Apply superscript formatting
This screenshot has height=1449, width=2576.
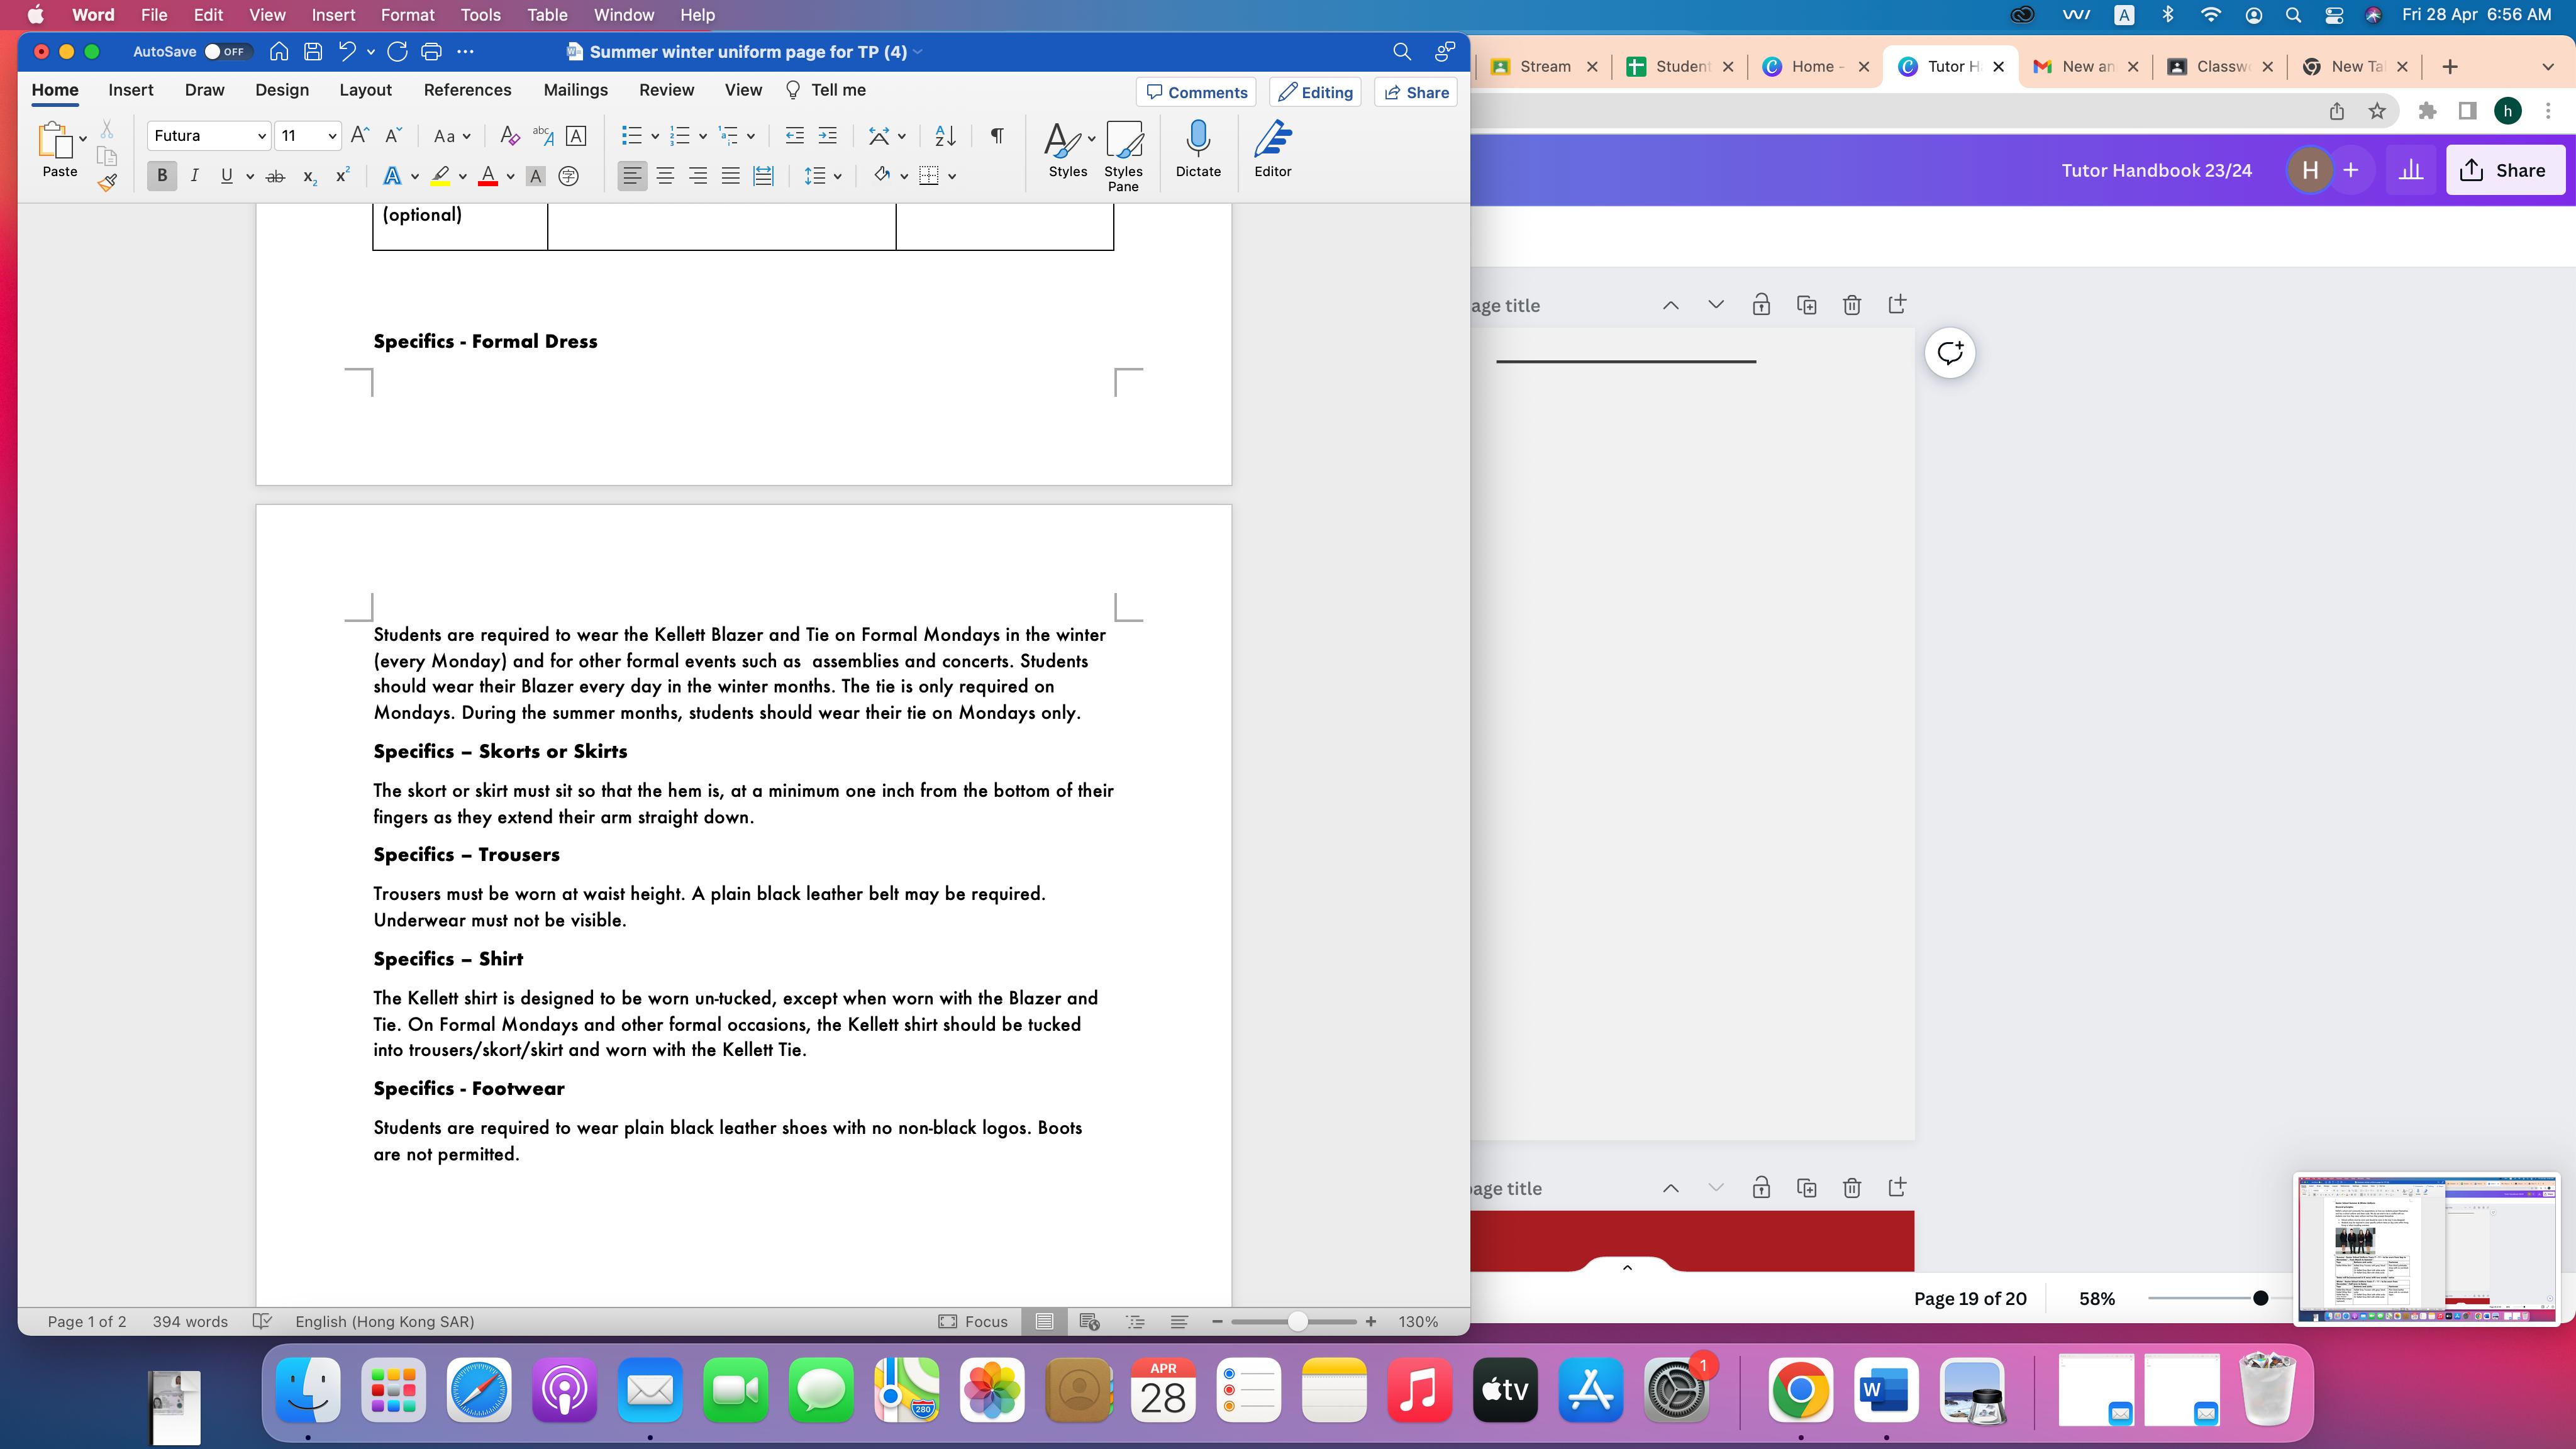pos(342,176)
